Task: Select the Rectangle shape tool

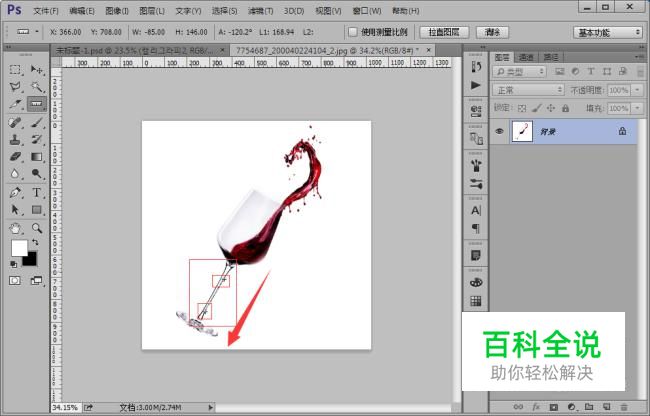Action: click(36, 210)
